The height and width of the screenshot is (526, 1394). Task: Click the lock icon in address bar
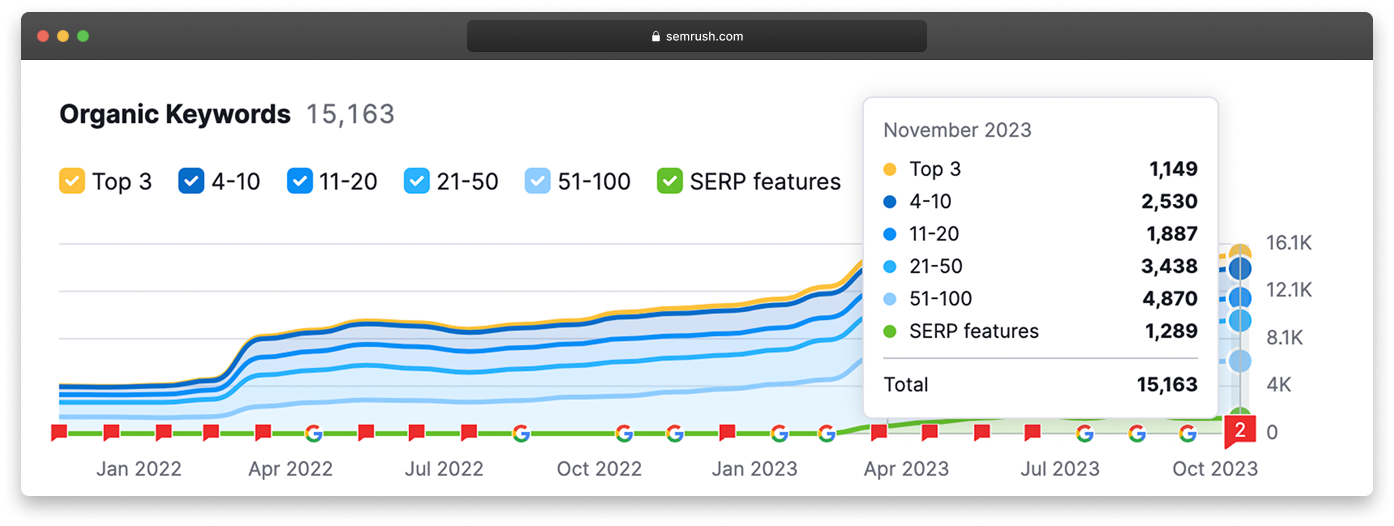[656, 37]
